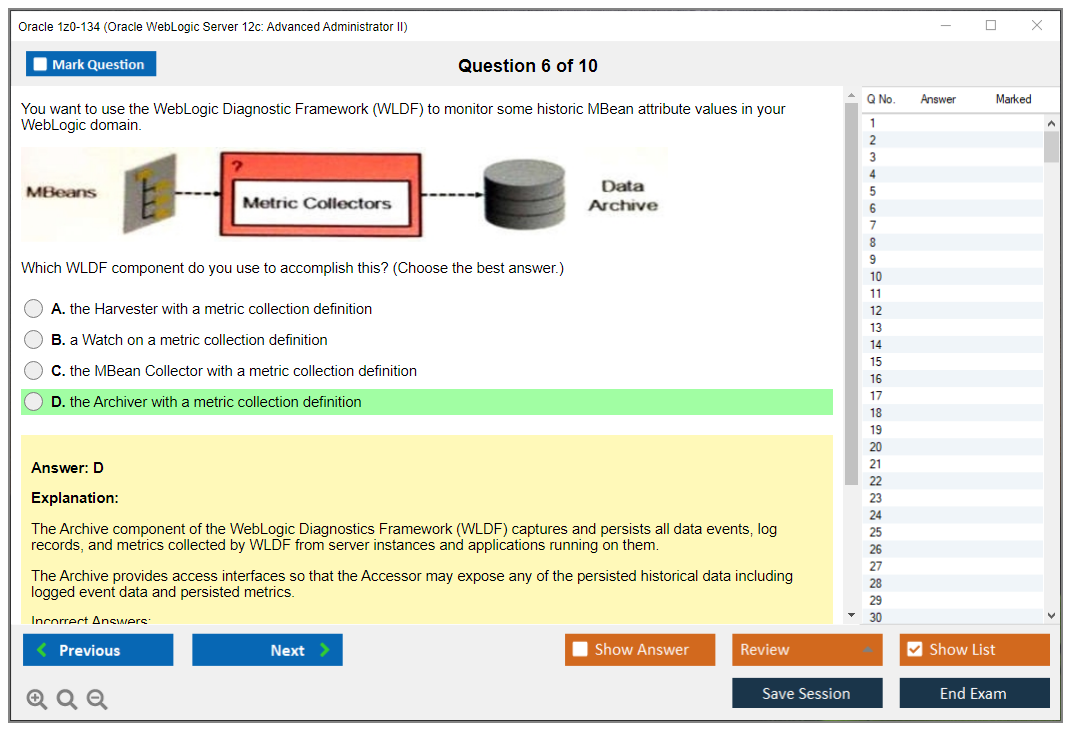Click the zoom in magnifier icon
The height and width of the screenshot is (735, 1075).
click(x=37, y=700)
